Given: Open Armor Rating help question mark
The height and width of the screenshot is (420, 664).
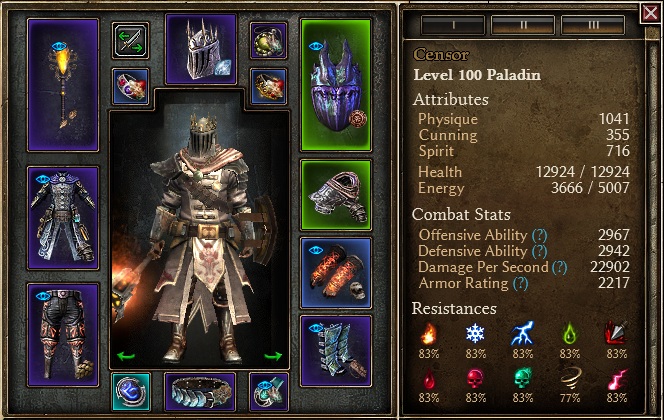Looking at the screenshot, I should click(520, 283).
